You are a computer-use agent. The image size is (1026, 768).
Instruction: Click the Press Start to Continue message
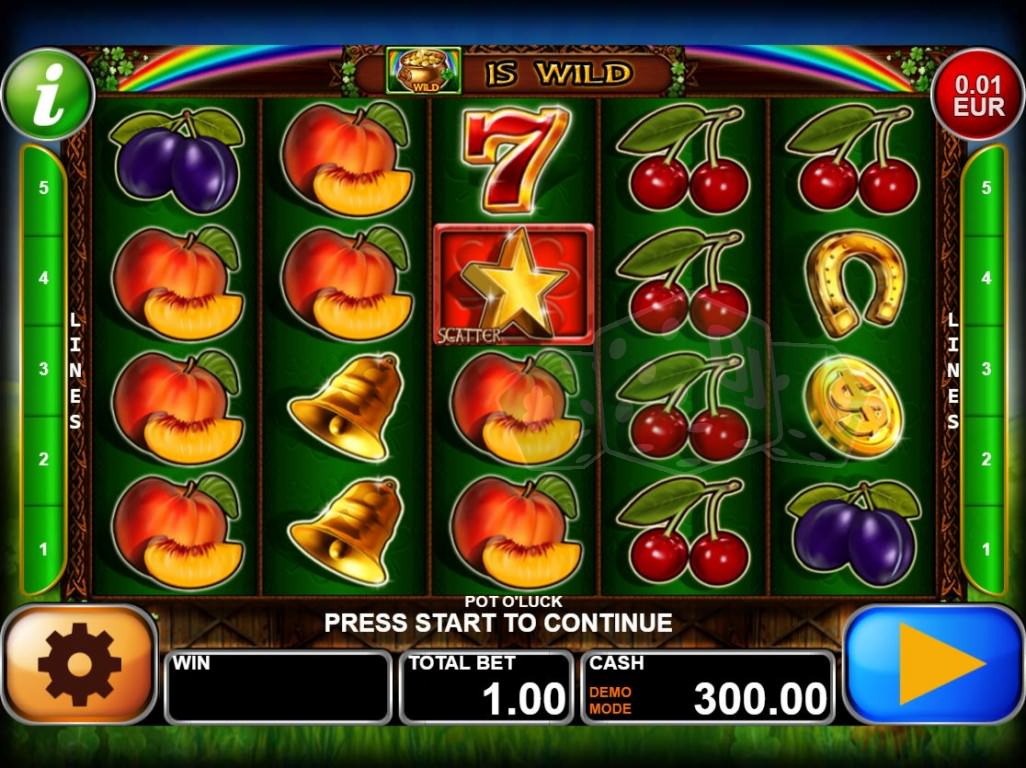pos(498,623)
